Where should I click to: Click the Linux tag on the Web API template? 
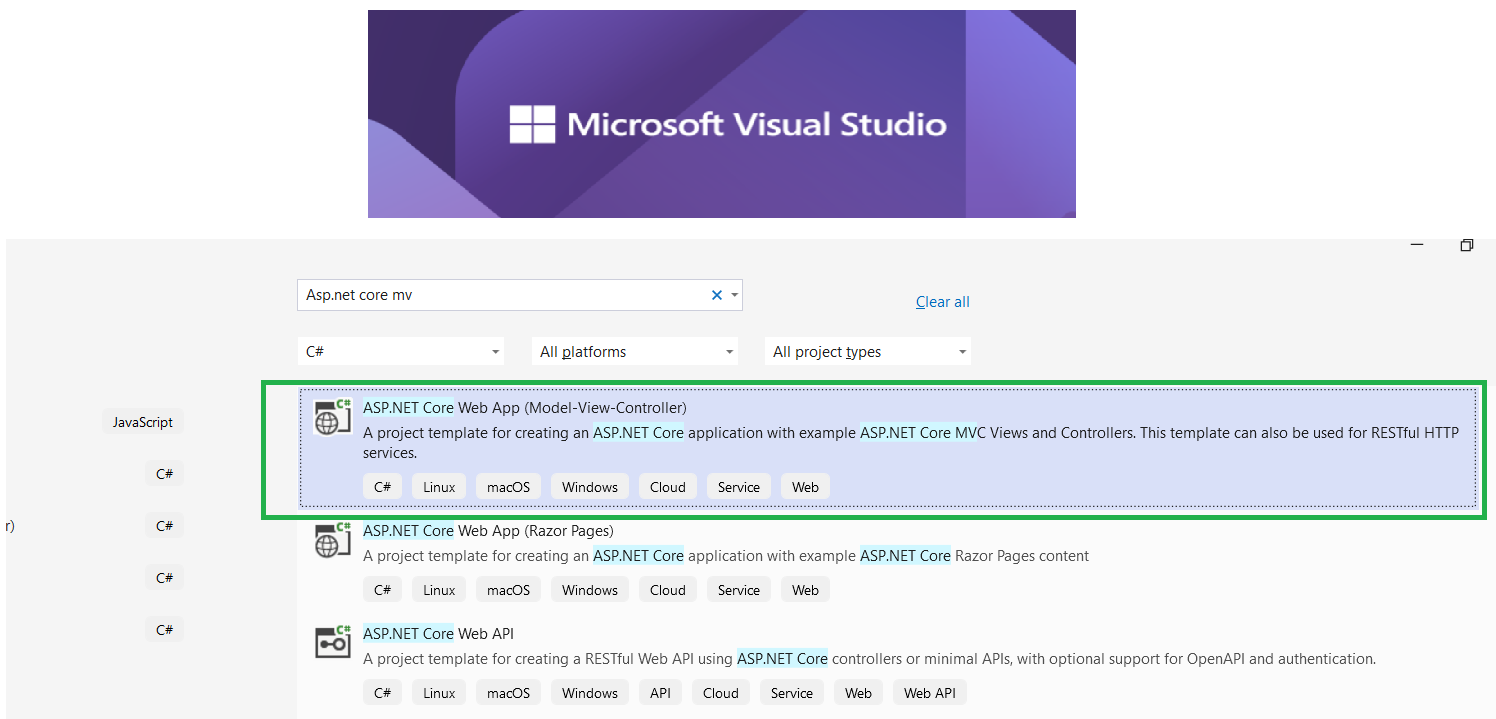click(x=439, y=693)
